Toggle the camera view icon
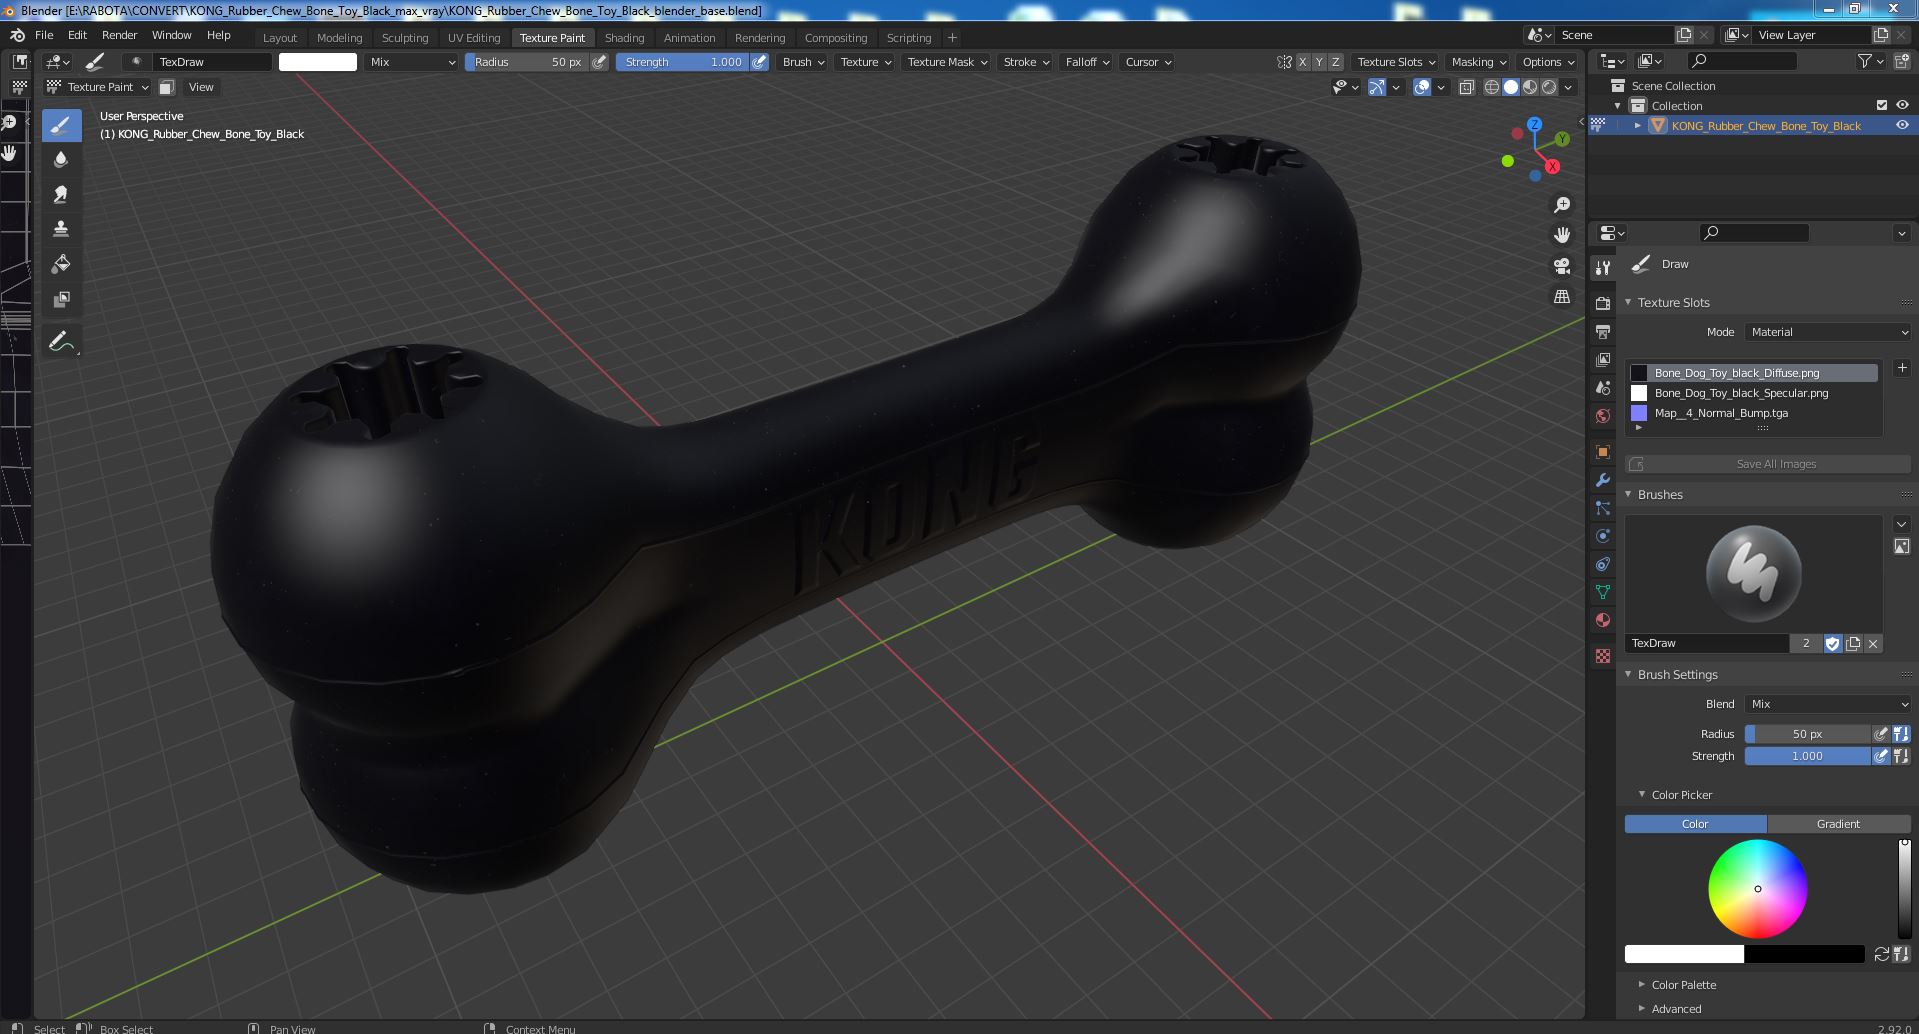The image size is (1919, 1034). pos(1561,266)
